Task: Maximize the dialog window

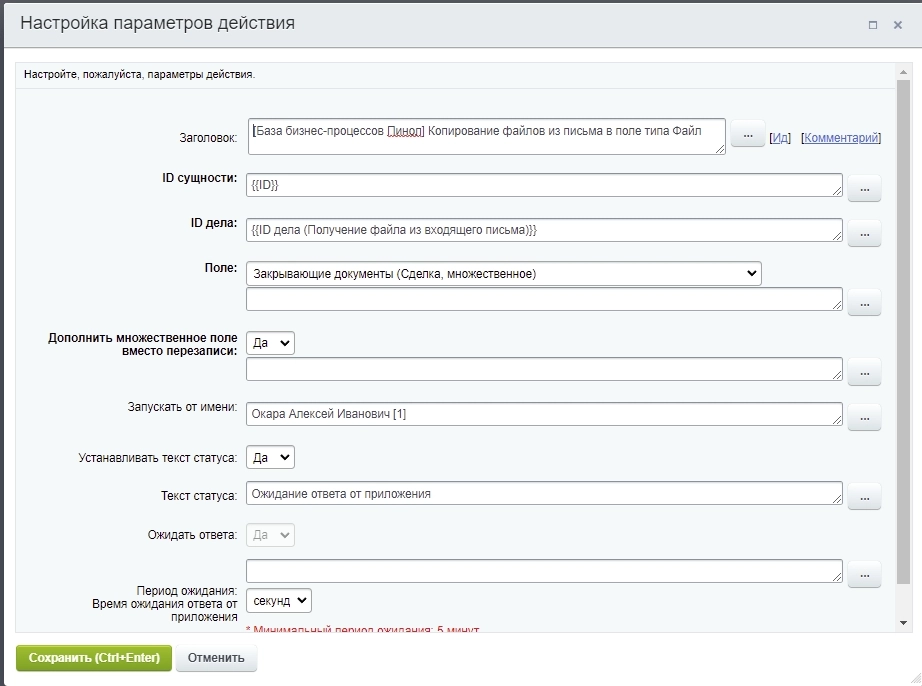Action: click(x=873, y=25)
